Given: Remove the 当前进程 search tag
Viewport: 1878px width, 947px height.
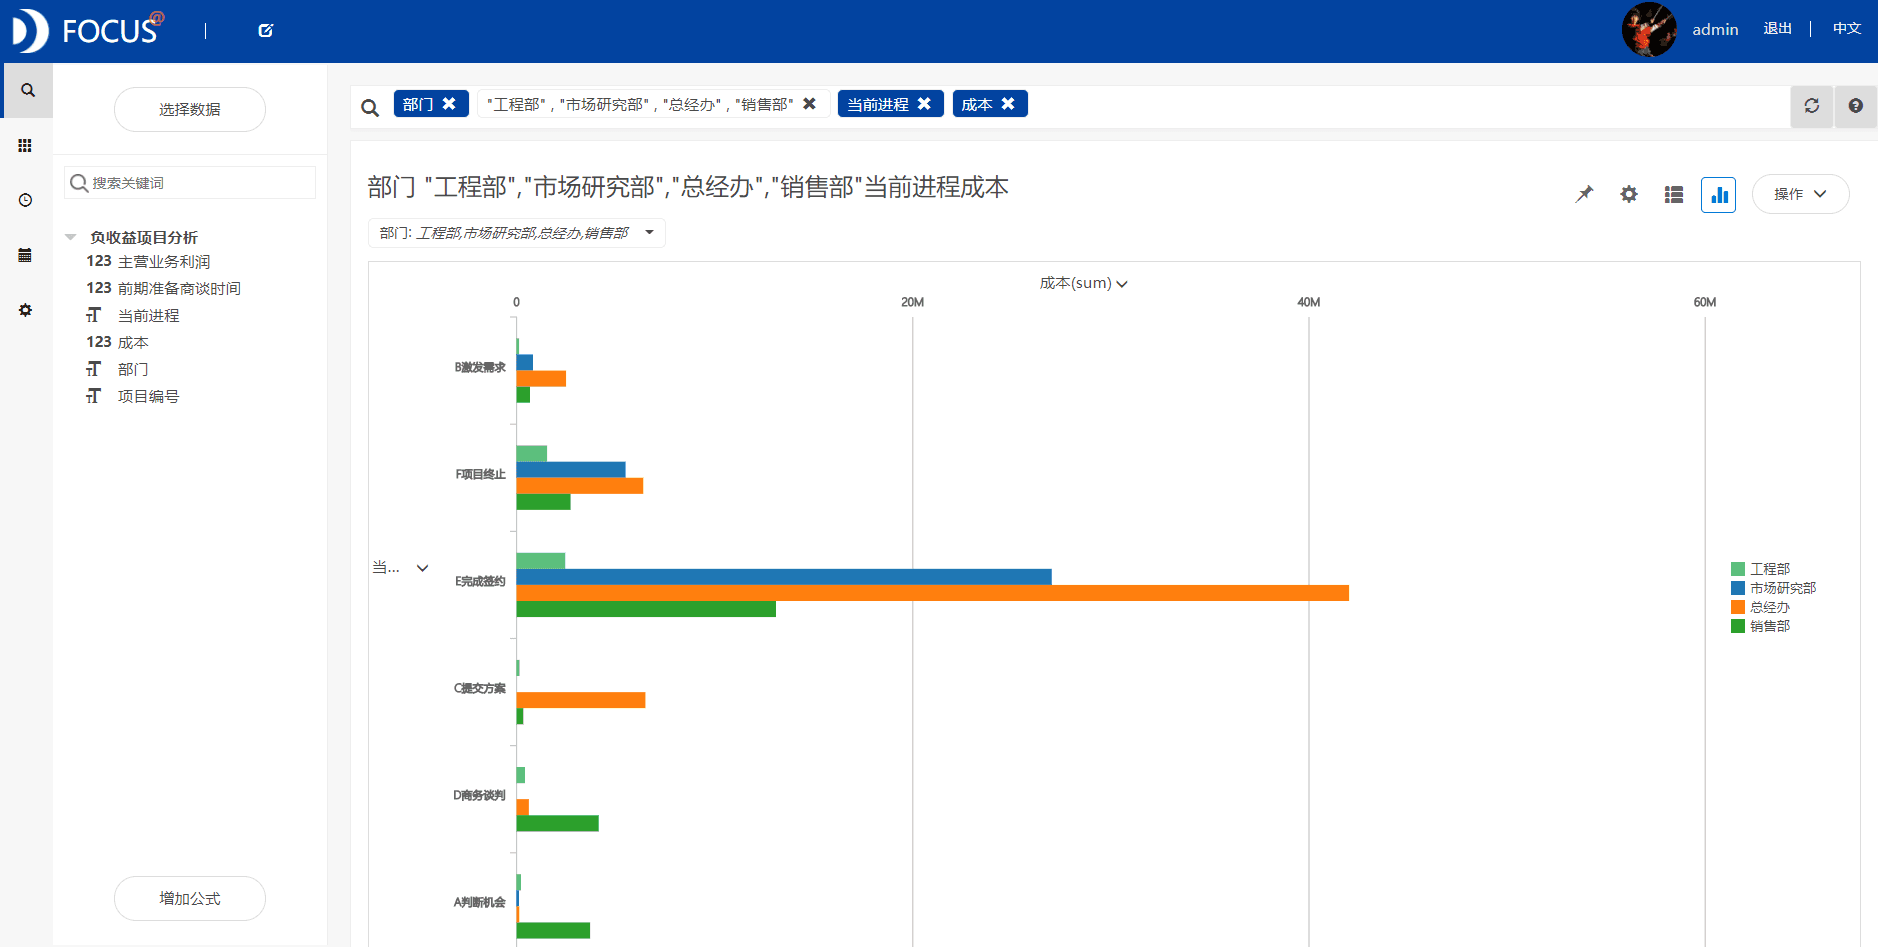Looking at the screenshot, I should click(924, 104).
